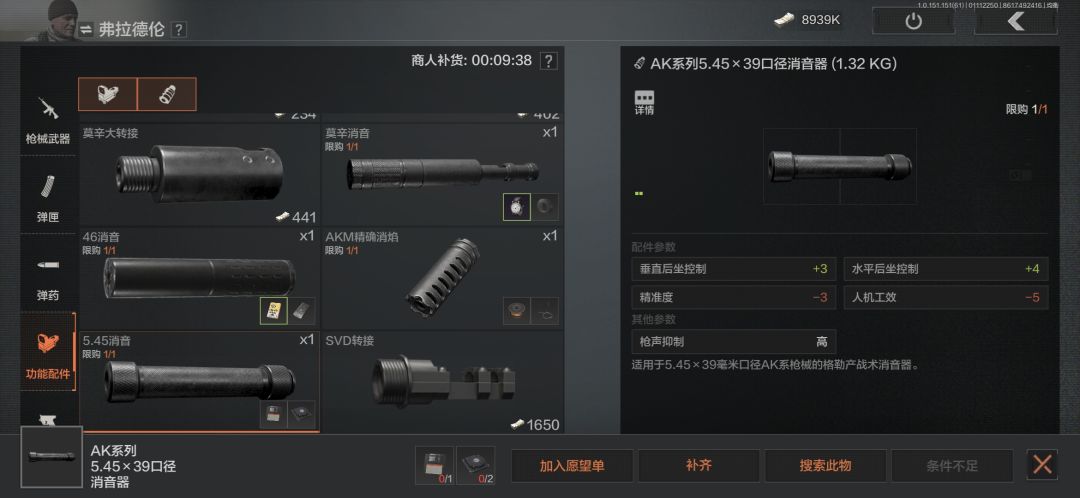
Task: Go back with the top-right arrow button
Action: click(x=1015, y=21)
